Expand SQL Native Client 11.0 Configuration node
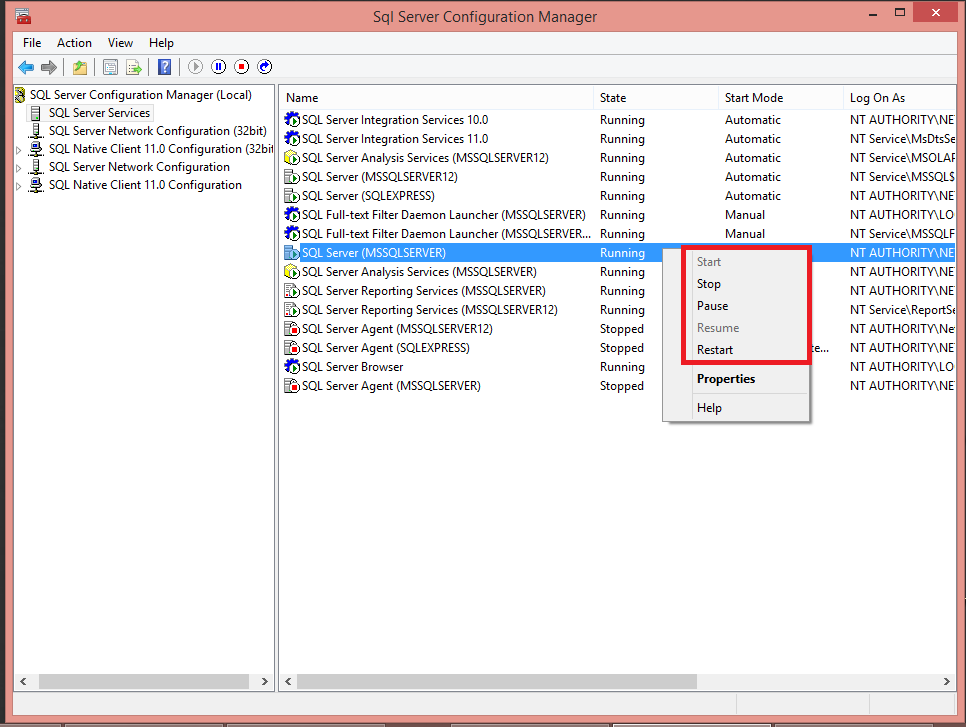The width and height of the screenshot is (966, 728). coord(18,185)
